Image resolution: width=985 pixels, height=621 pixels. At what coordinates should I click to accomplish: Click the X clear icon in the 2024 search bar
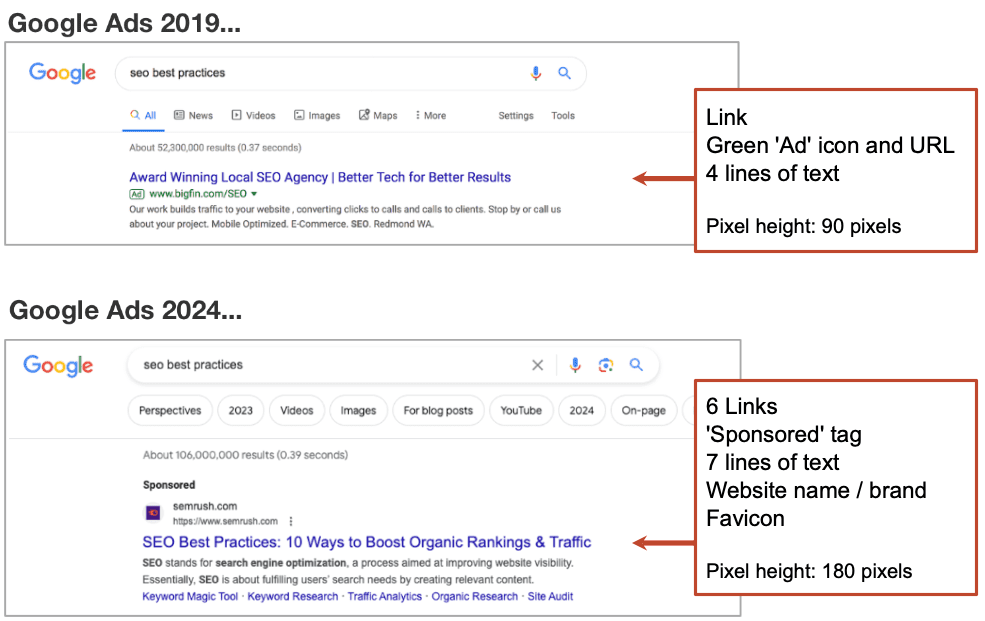click(x=537, y=365)
